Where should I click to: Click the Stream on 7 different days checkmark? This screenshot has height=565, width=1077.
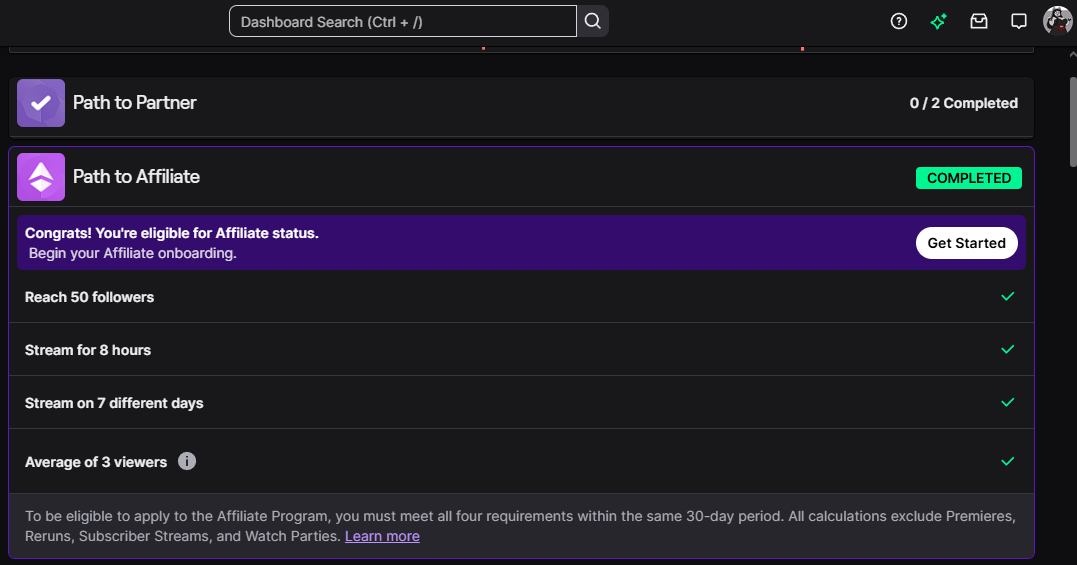coord(1008,403)
